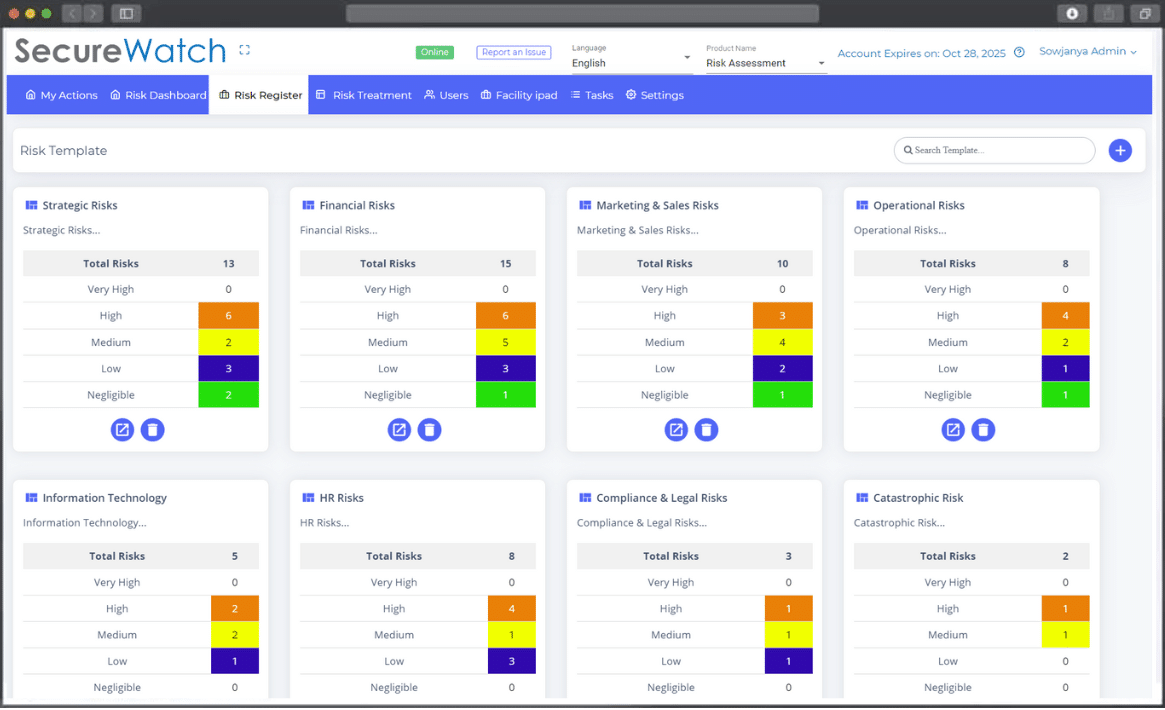Click the help icon next to account expiry
Viewport: 1165px width, 710px height.
1018,54
